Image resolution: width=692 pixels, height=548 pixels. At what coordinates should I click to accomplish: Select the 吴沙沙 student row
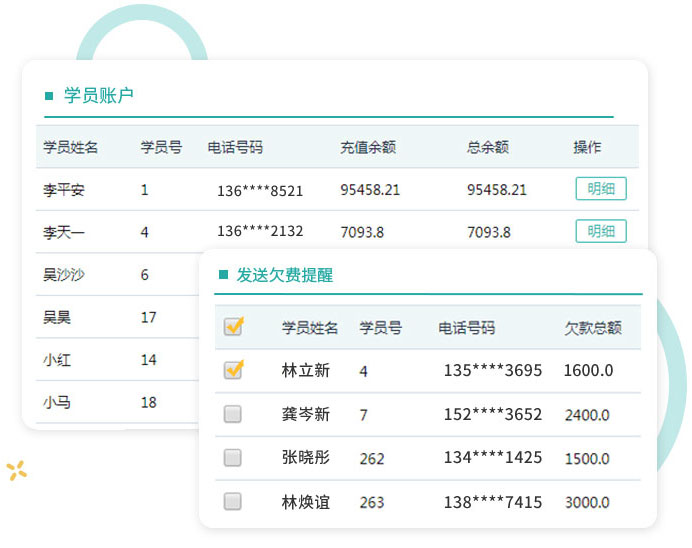pos(64,275)
